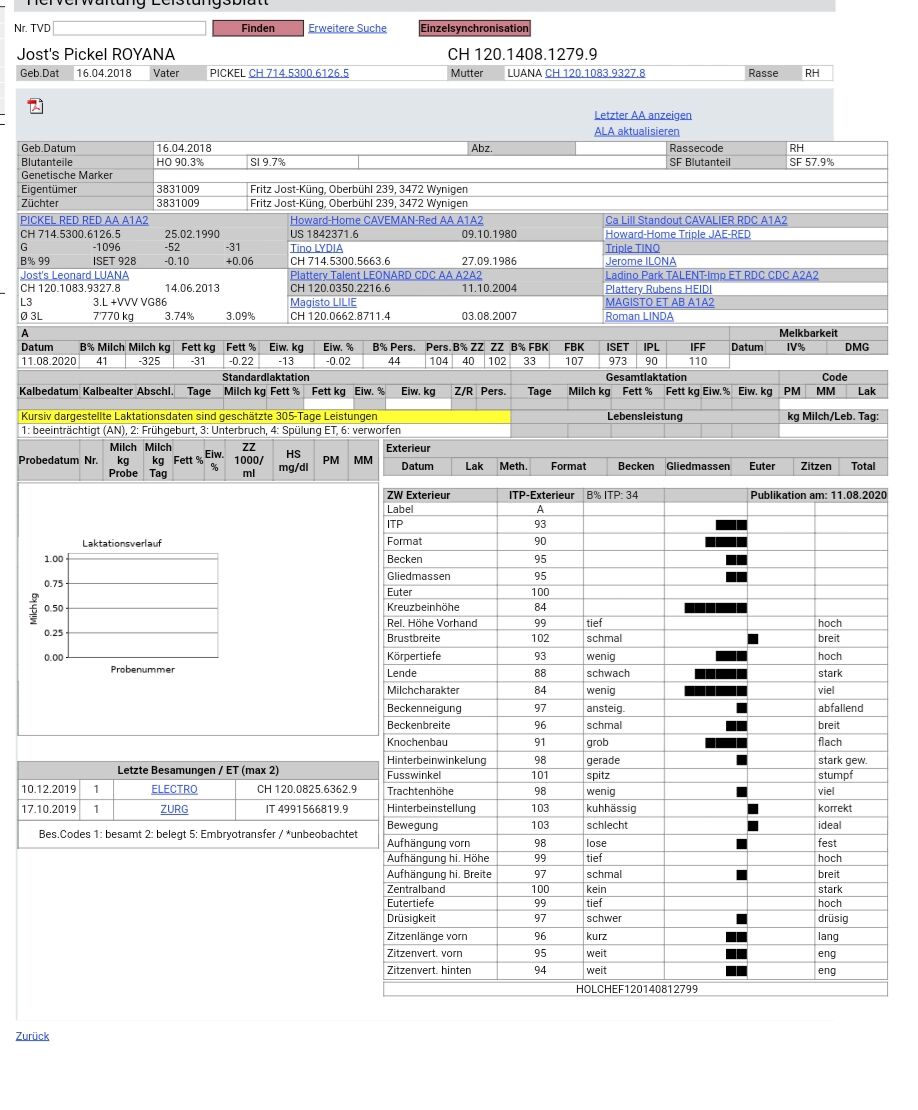Screen dimensions: 918x1110
Task: Open PICKEL RED RED AA A1A2 pedigree link
Action: coord(84,220)
